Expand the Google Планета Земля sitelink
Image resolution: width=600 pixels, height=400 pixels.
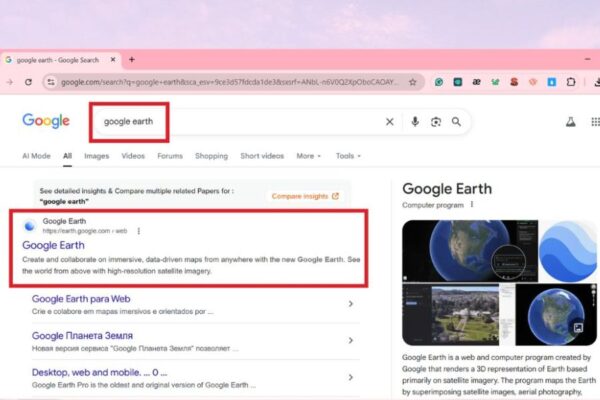pyautogui.click(x=350, y=340)
